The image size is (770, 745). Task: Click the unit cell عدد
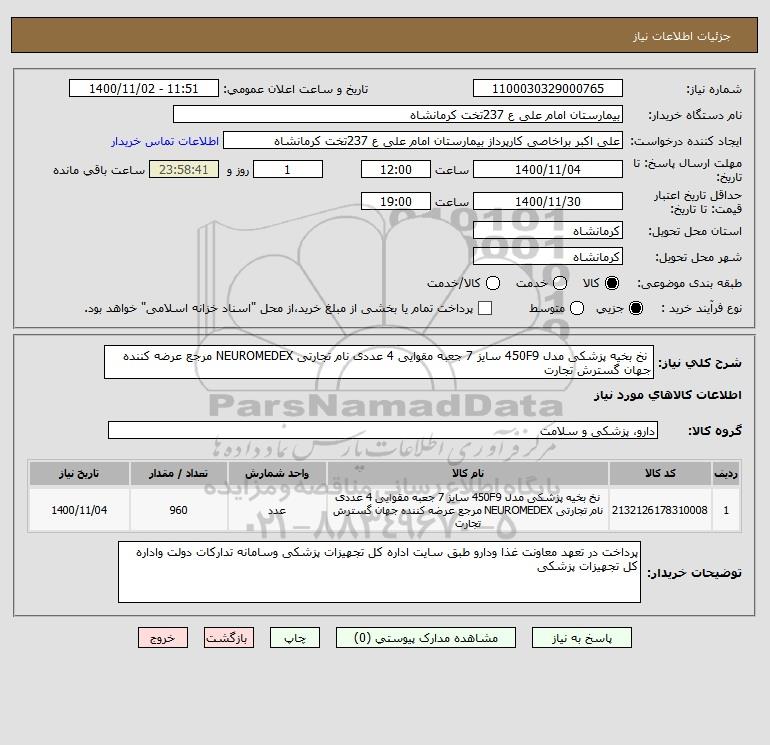(x=277, y=510)
